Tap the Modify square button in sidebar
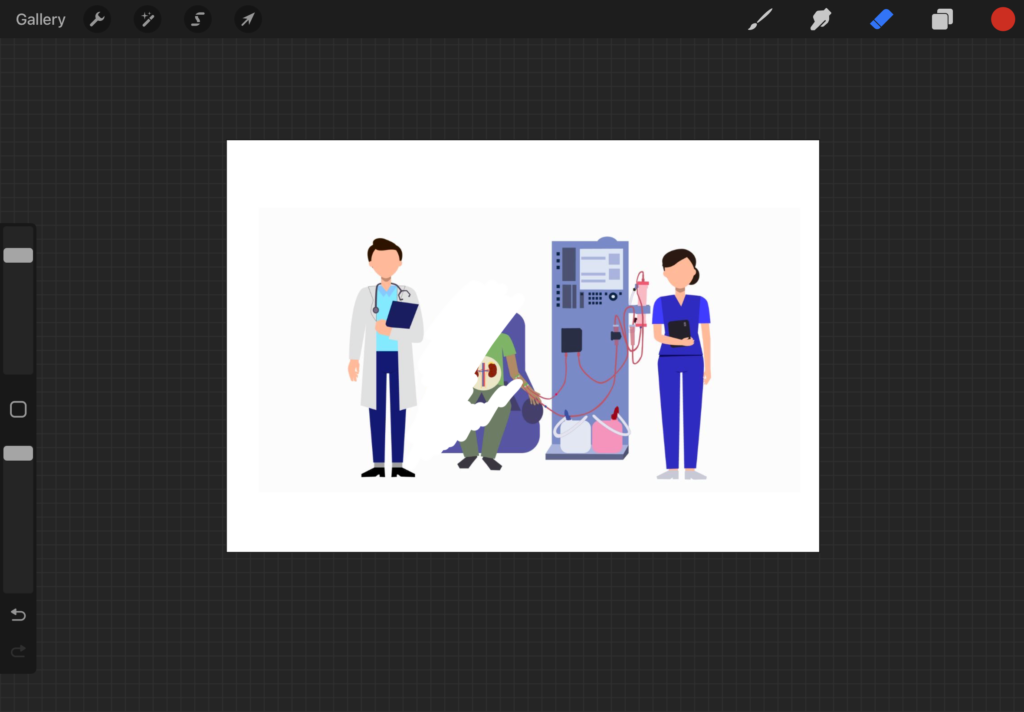The height and width of the screenshot is (712, 1024). (x=18, y=410)
